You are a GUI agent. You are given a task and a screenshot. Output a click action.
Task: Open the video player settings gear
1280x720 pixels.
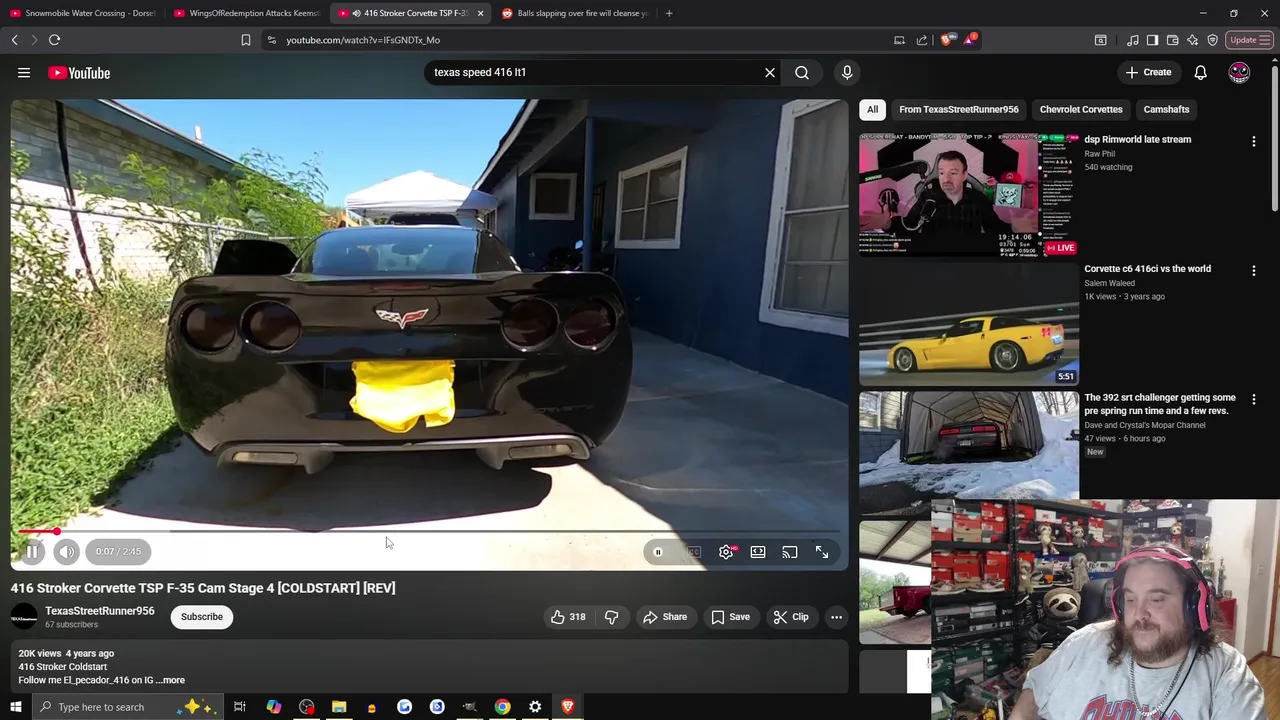click(726, 552)
